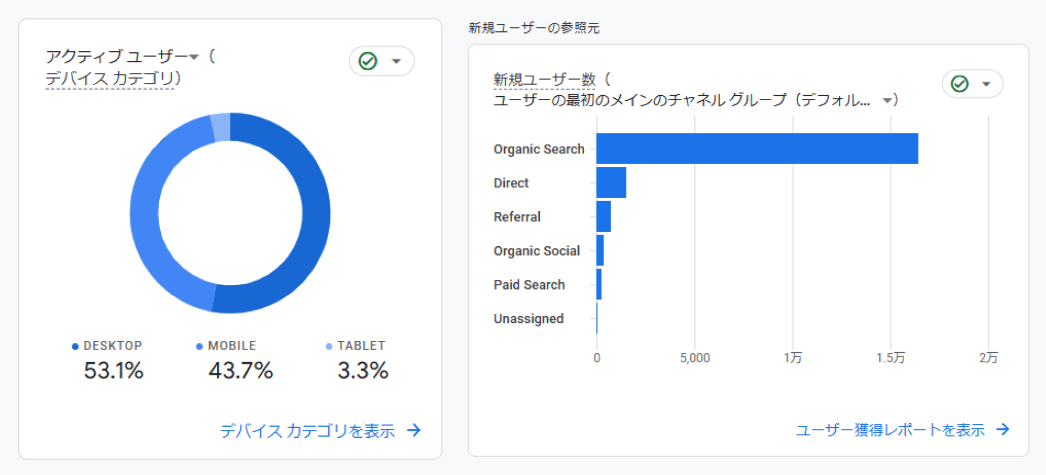Open the 新規ユーザー数 metric selector
The height and width of the screenshot is (475, 1046).
point(544,79)
